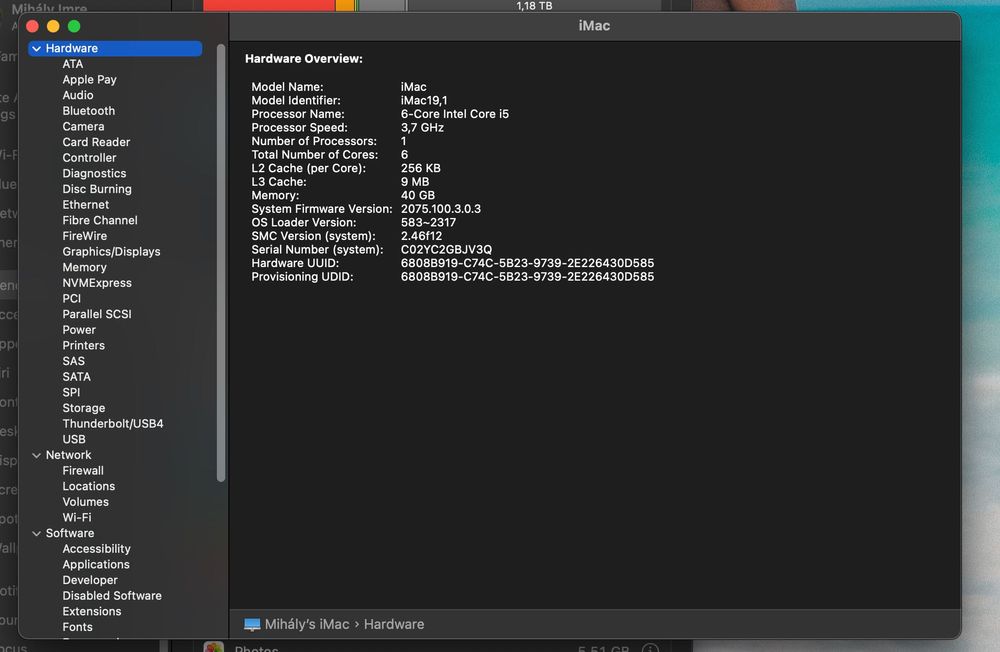This screenshot has height=652, width=1000.
Task: Click the Hardware Overview heading
Action: 304,59
